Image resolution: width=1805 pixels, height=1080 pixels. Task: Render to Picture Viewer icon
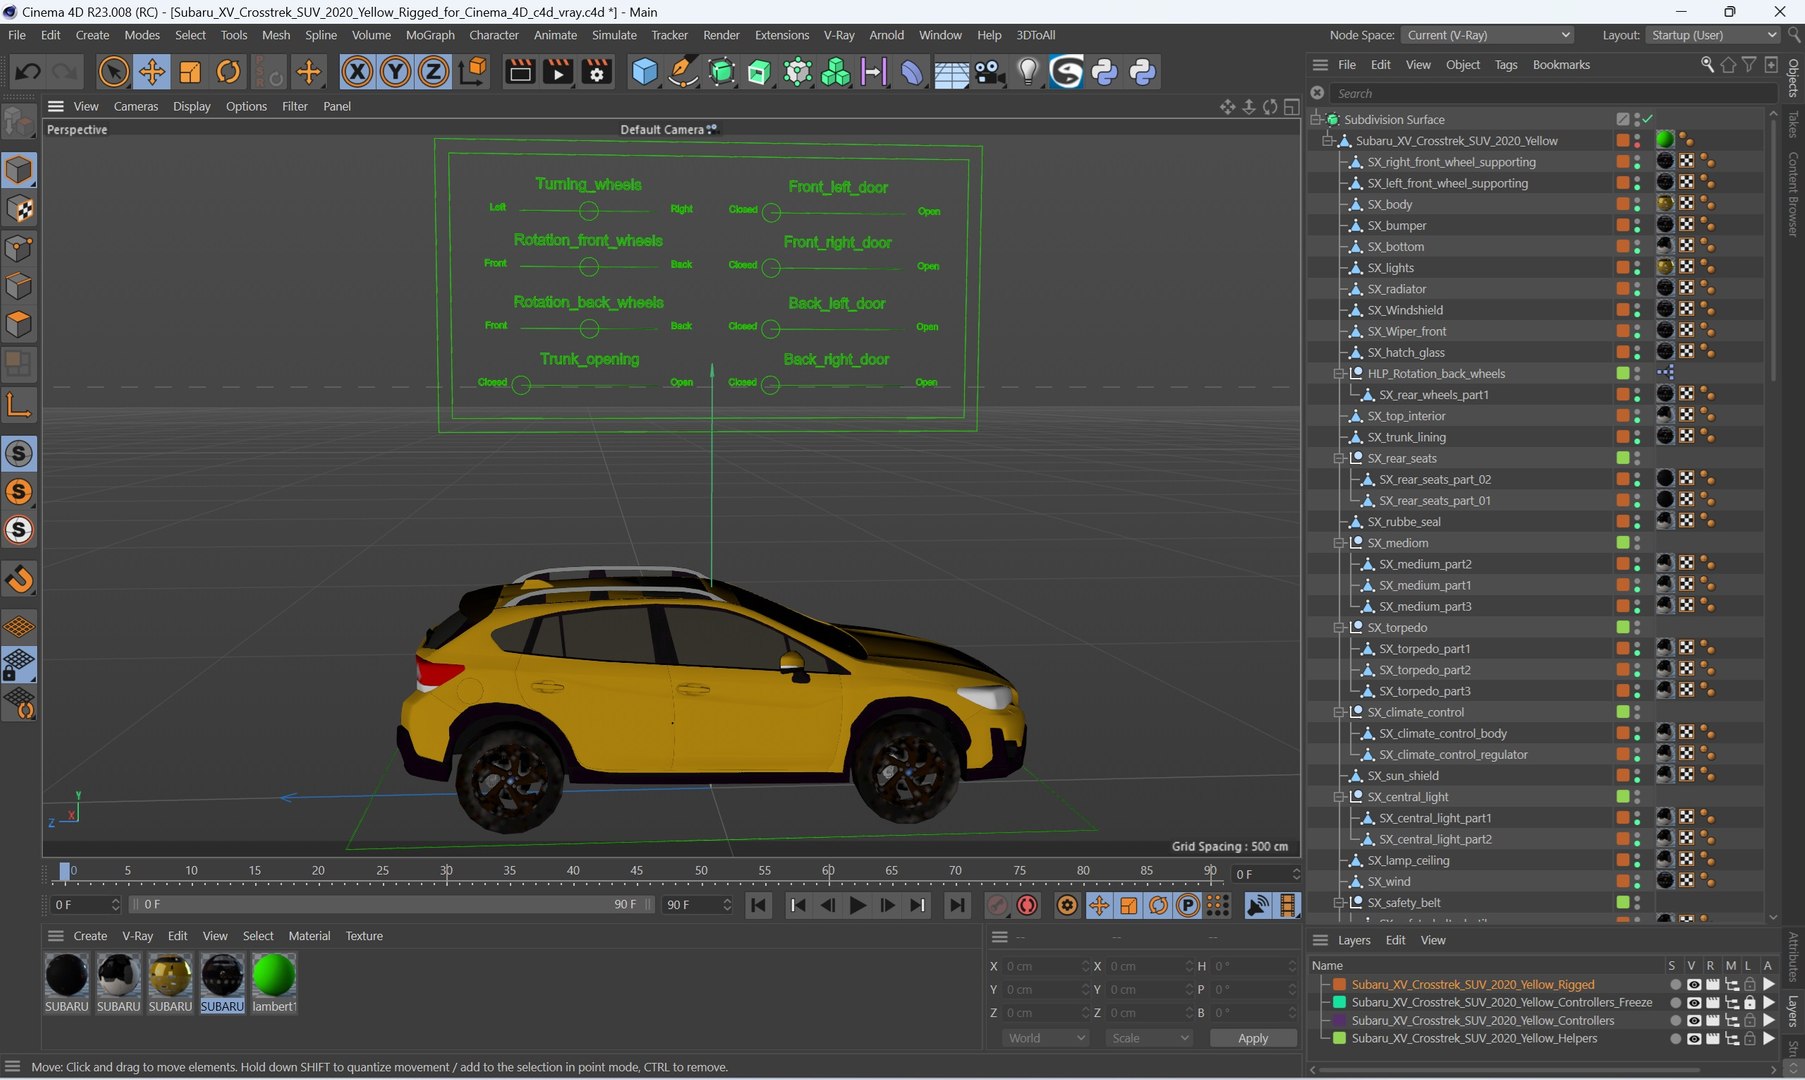(x=558, y=72)
